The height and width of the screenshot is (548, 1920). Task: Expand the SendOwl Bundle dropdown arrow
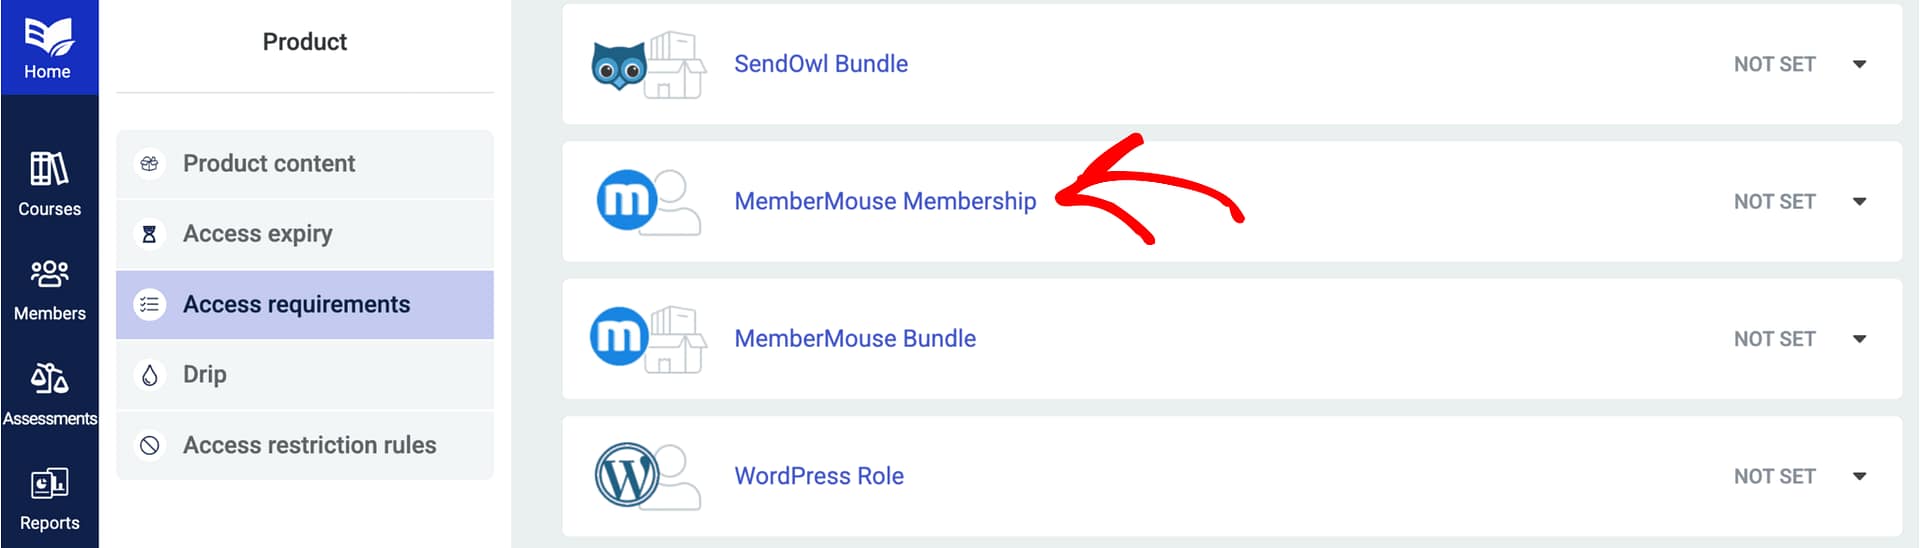click(1859, 64)
